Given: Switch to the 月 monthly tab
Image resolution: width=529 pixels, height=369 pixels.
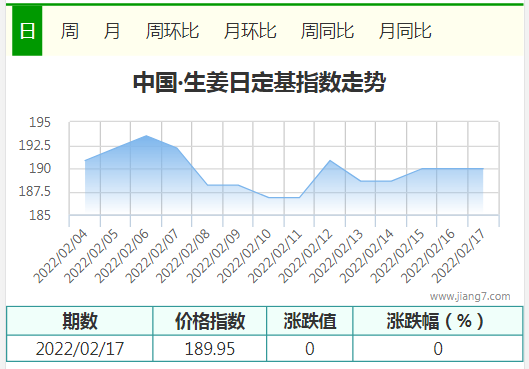Looking at the screenshot, I should pyautogui.click(x=112, y=31).
